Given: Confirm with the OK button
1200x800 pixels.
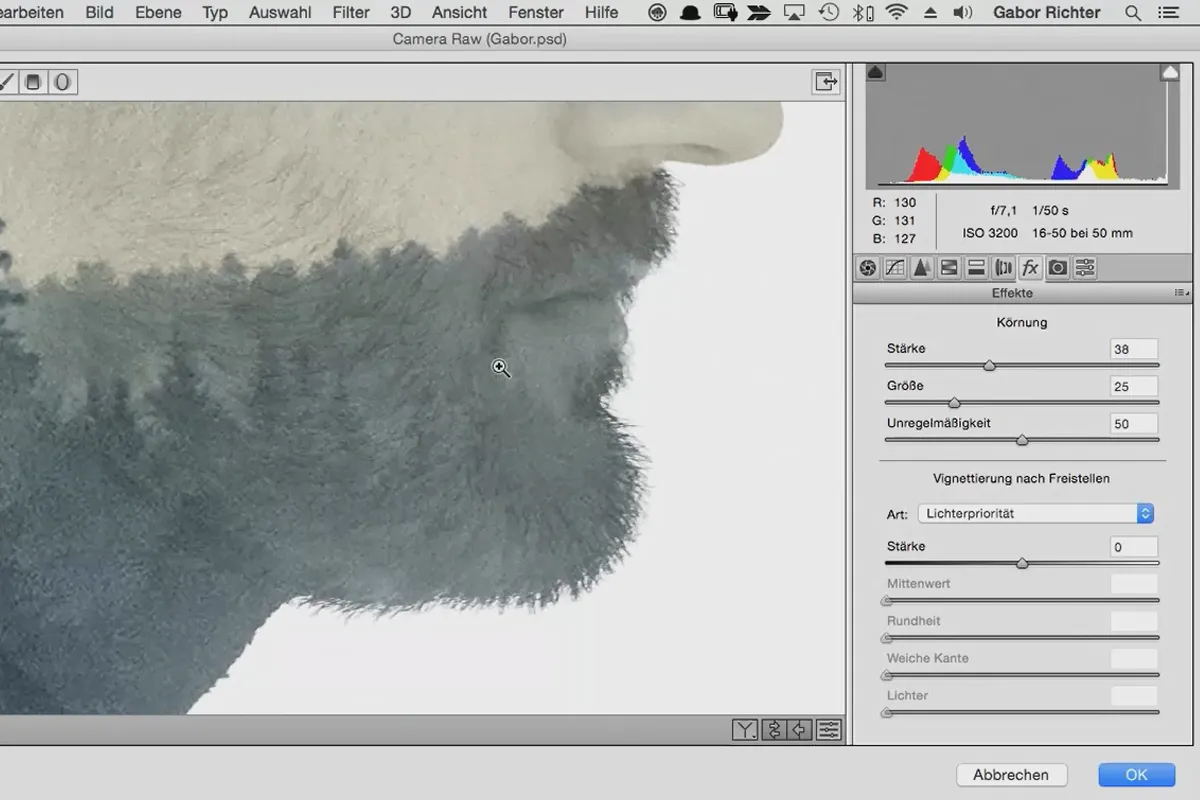Looking at the screenshot, I should pos(1136,774).
